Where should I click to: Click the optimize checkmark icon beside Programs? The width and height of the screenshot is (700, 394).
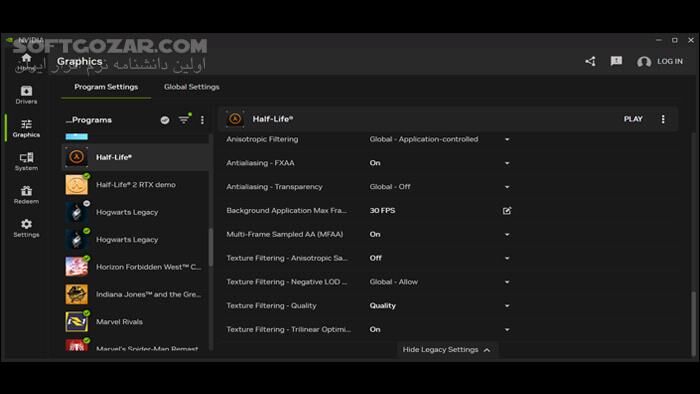165,120
